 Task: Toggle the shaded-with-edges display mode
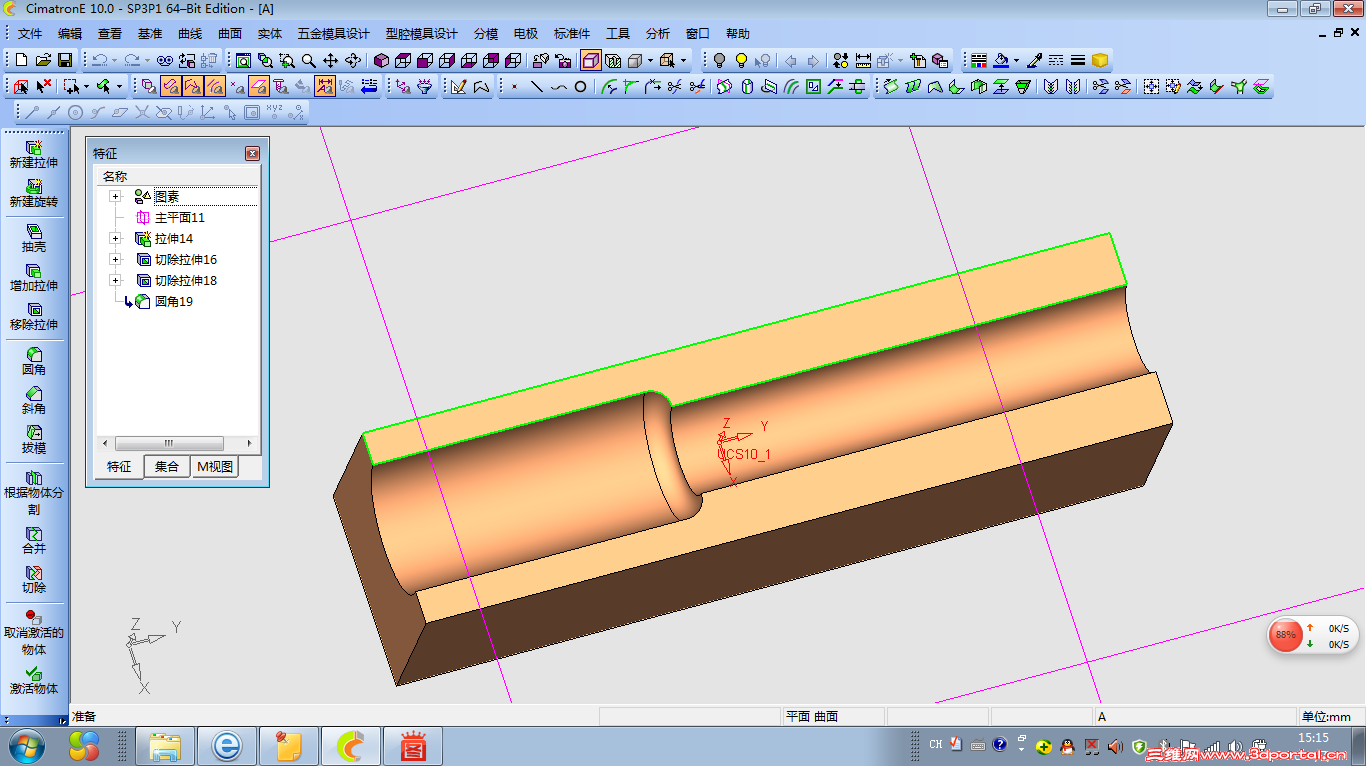(590, 60)
